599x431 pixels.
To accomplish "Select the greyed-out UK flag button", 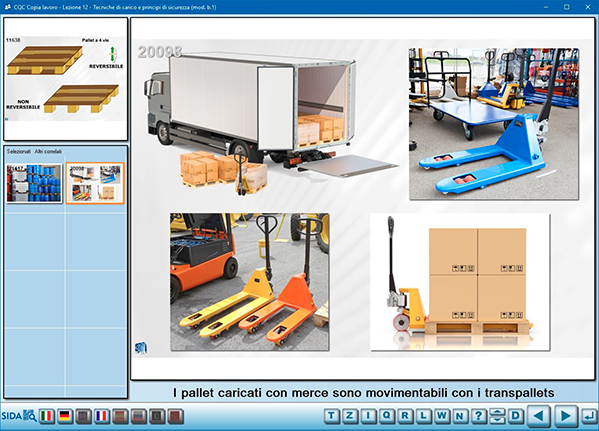I will click(x=84, y=416).
